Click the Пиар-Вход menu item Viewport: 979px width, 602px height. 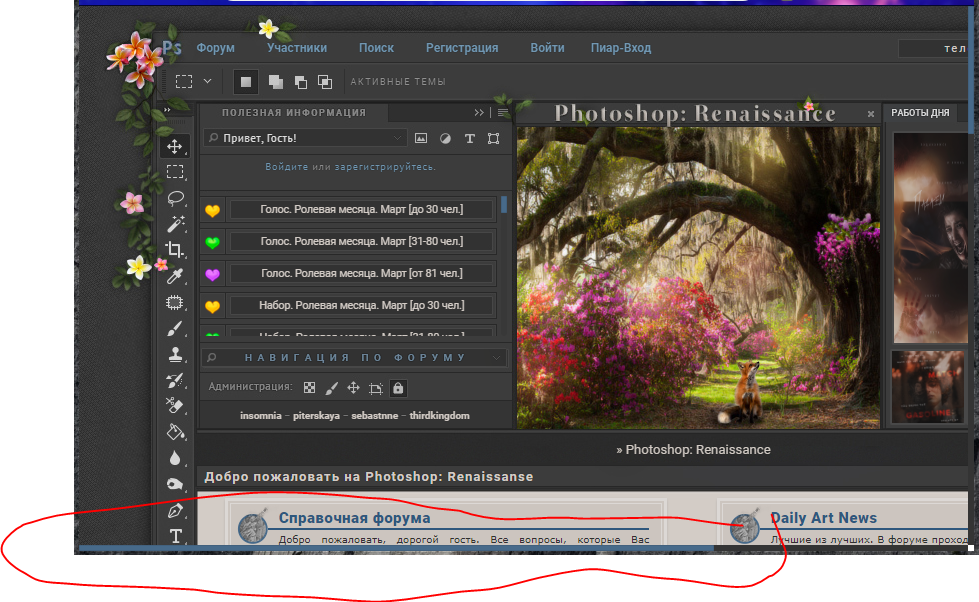(x=621, y=47)
